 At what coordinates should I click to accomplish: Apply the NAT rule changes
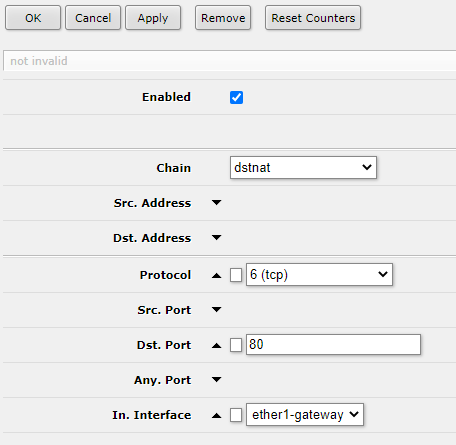click(x=153, y=18)
